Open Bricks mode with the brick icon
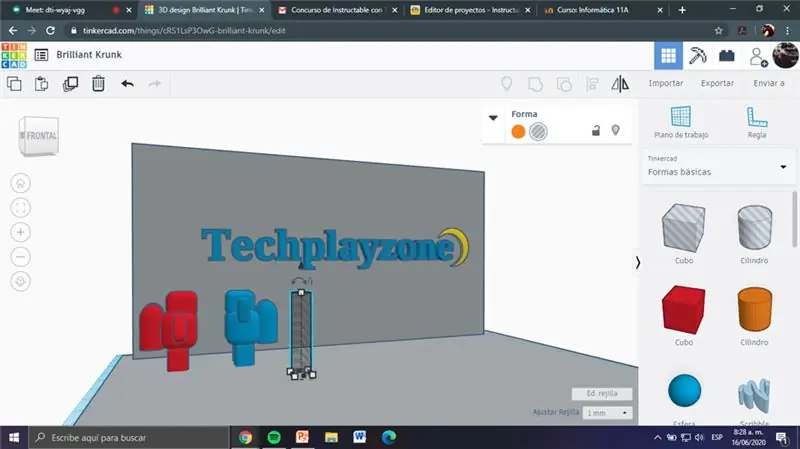 (x=727, y=56)
